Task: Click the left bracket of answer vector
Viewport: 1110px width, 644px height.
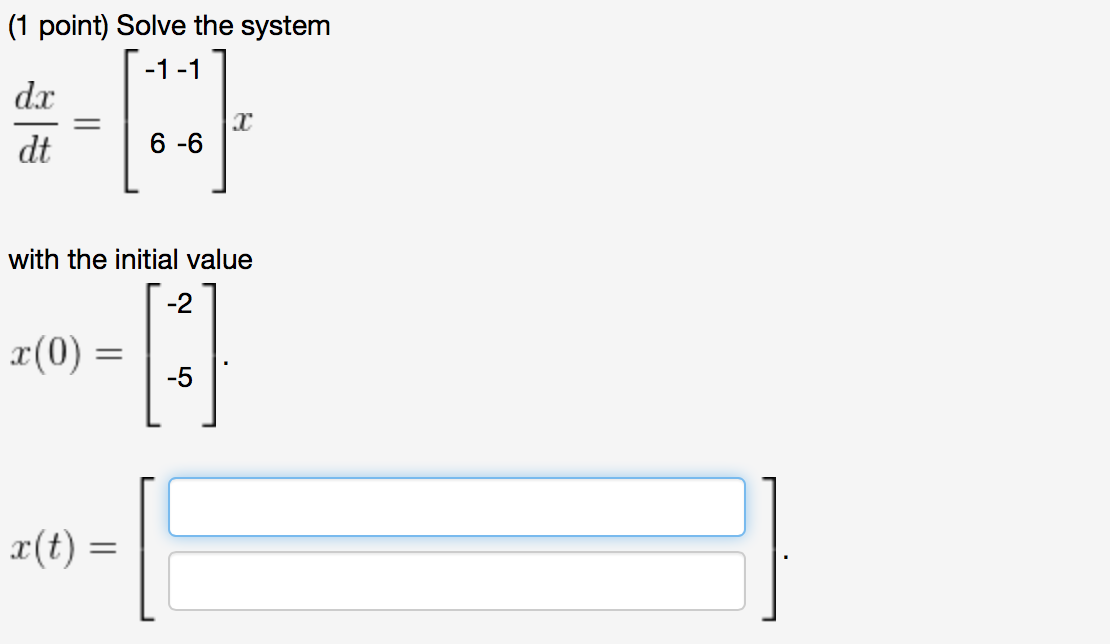Action: 147,548
